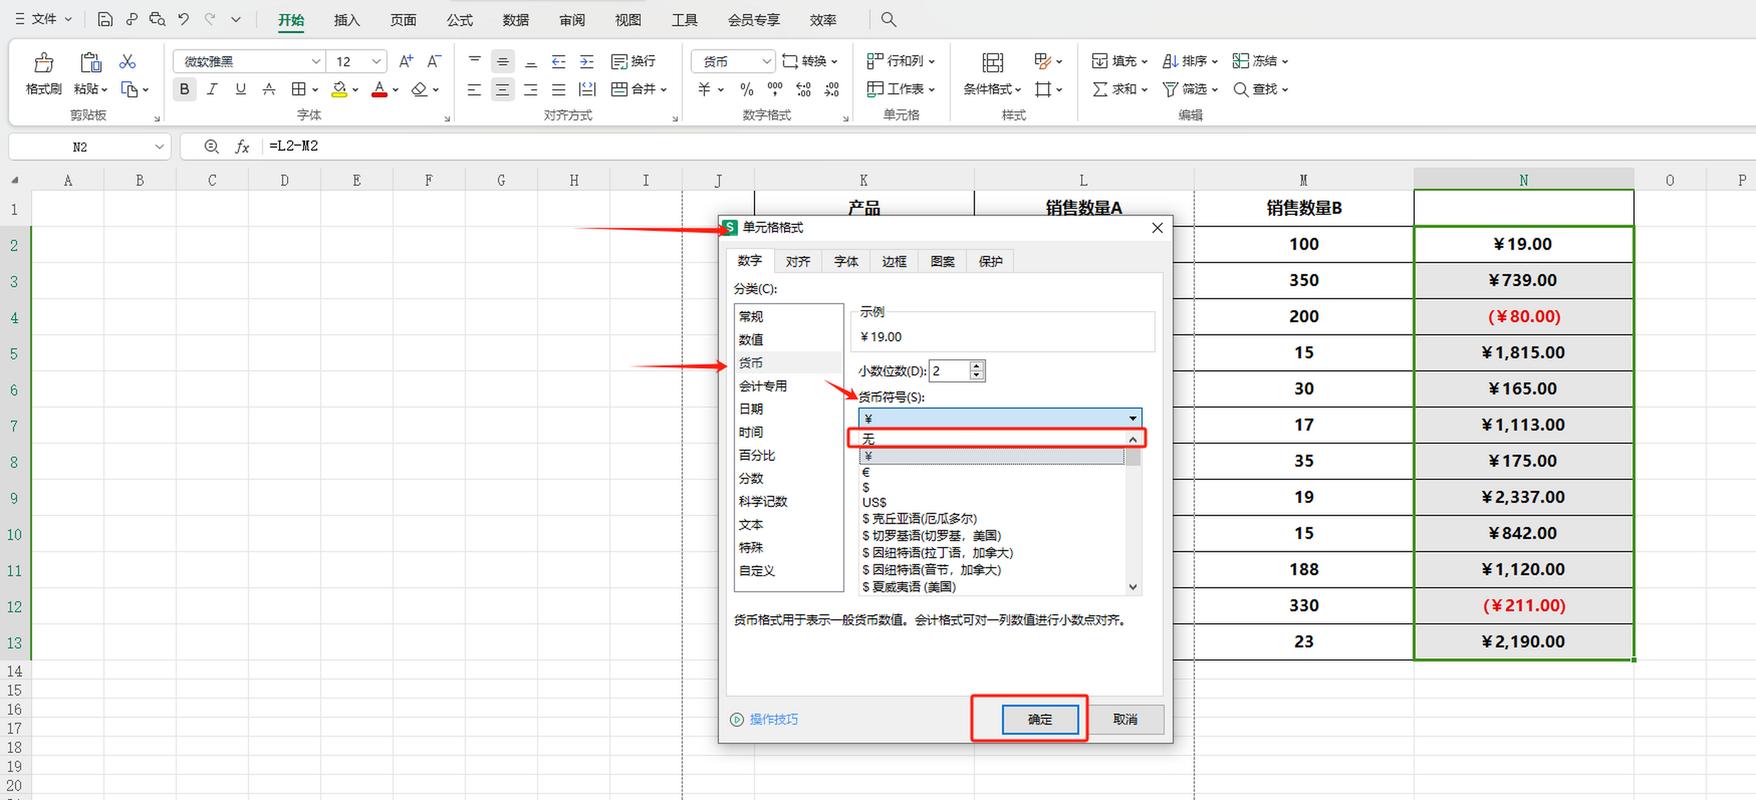Image resolution: width=1756 pixels, height=800 pixels.
Task: Select cell showing (¥80.00) in column N
Action: (1523, 316)
